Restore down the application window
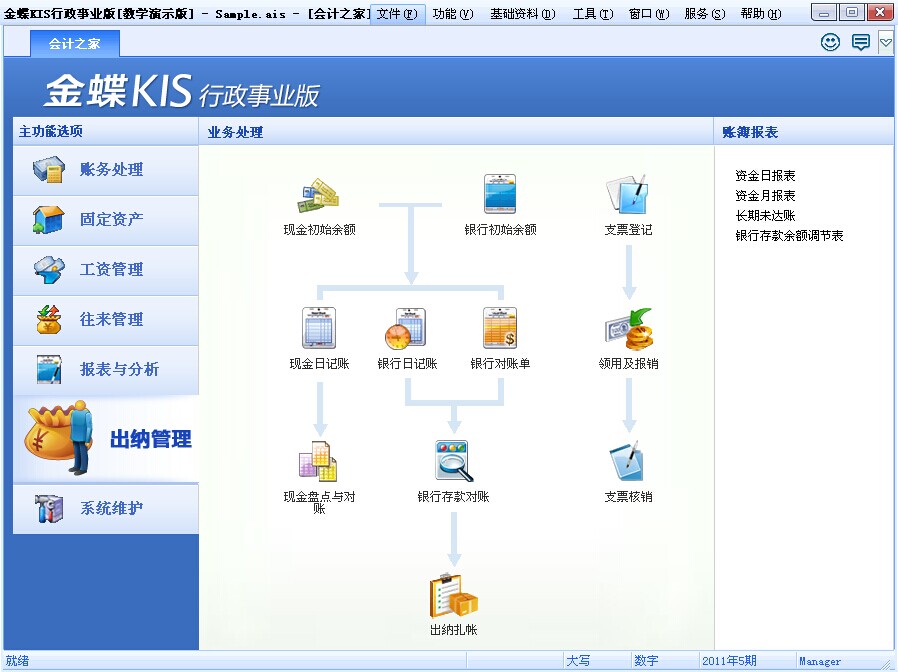 (852, 13)
